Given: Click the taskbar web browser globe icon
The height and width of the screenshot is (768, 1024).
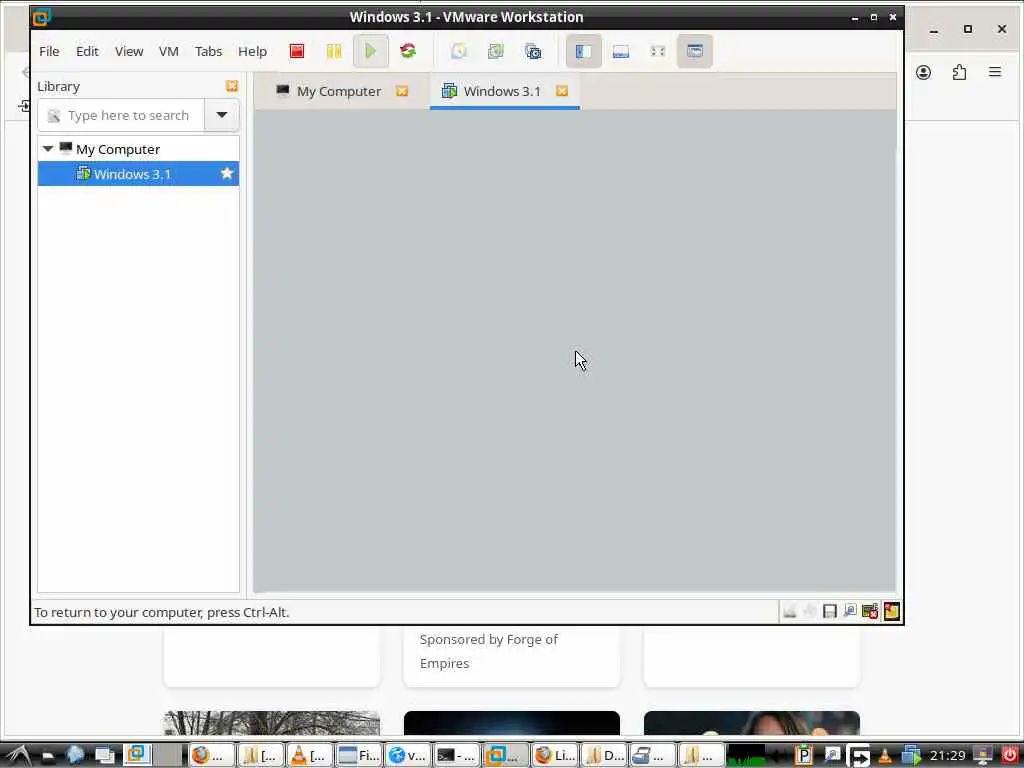Looking at the screenshot, I should tap(75, 755).
